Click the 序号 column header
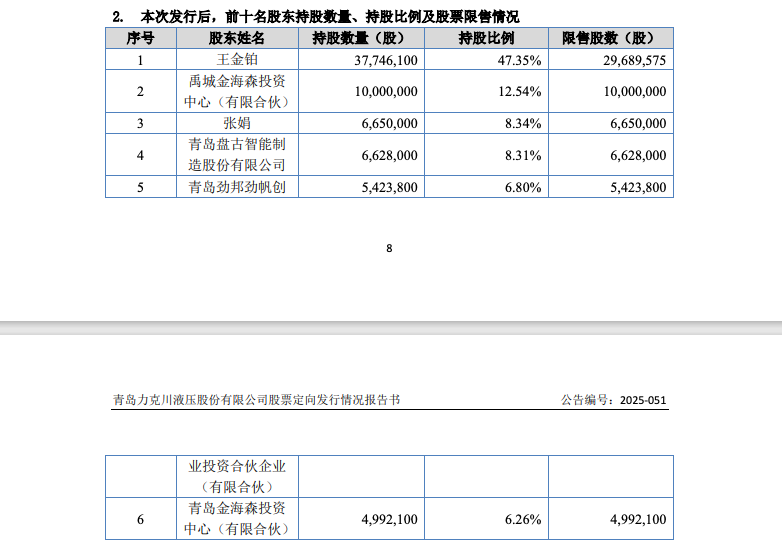782x540 pixels. click(x=140, y=38)
